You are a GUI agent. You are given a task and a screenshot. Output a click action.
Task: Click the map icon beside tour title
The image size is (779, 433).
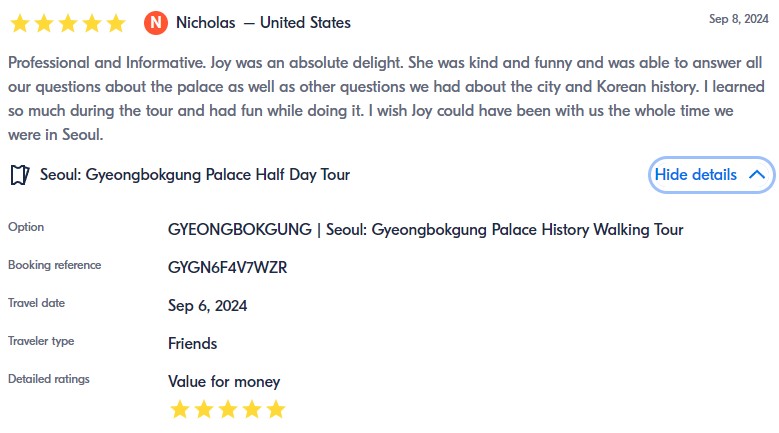click(x=19, y=175)
